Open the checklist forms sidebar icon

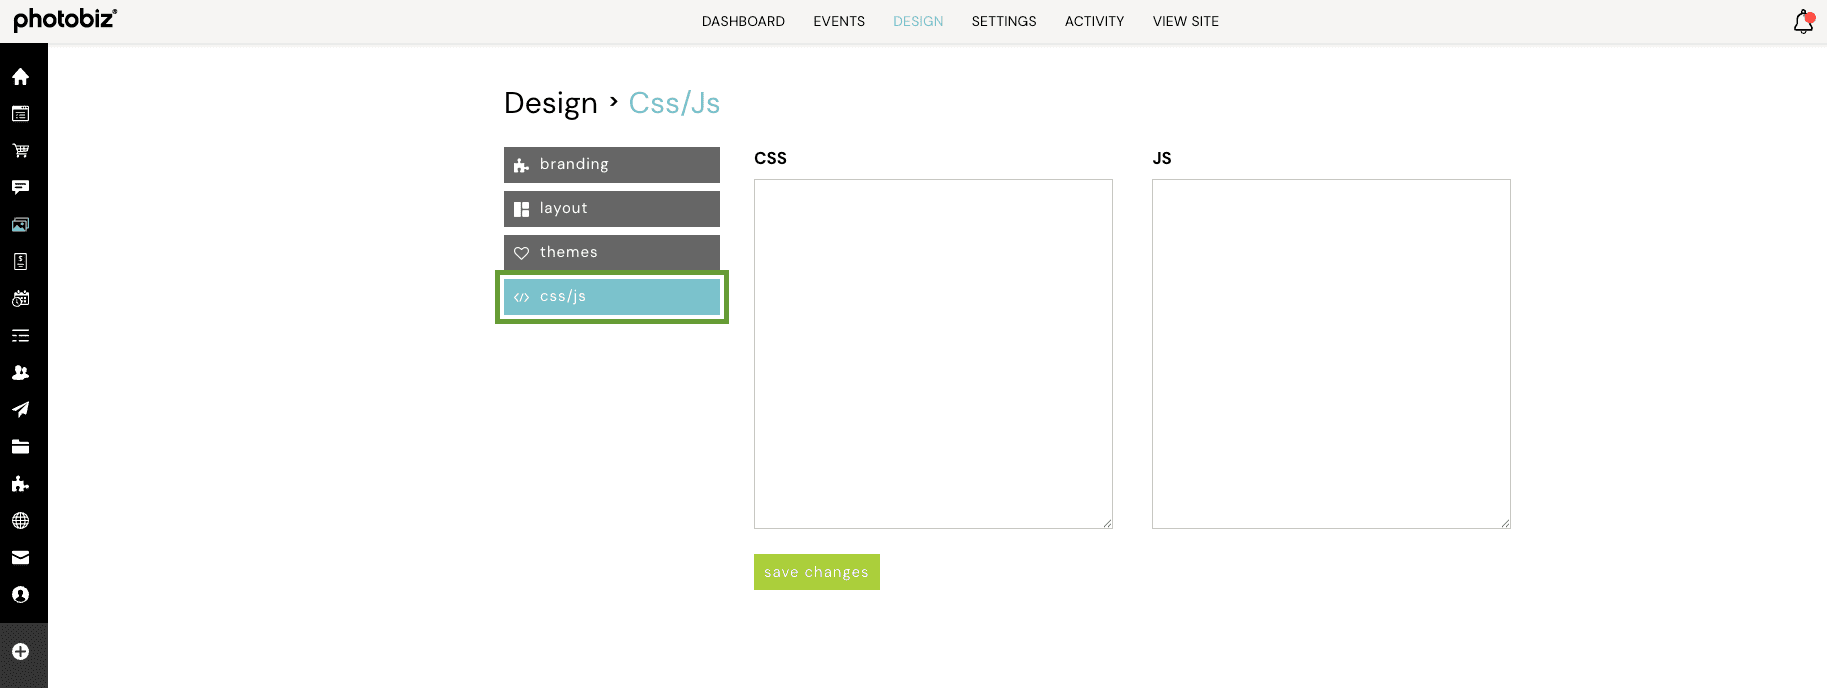[20, 336]
